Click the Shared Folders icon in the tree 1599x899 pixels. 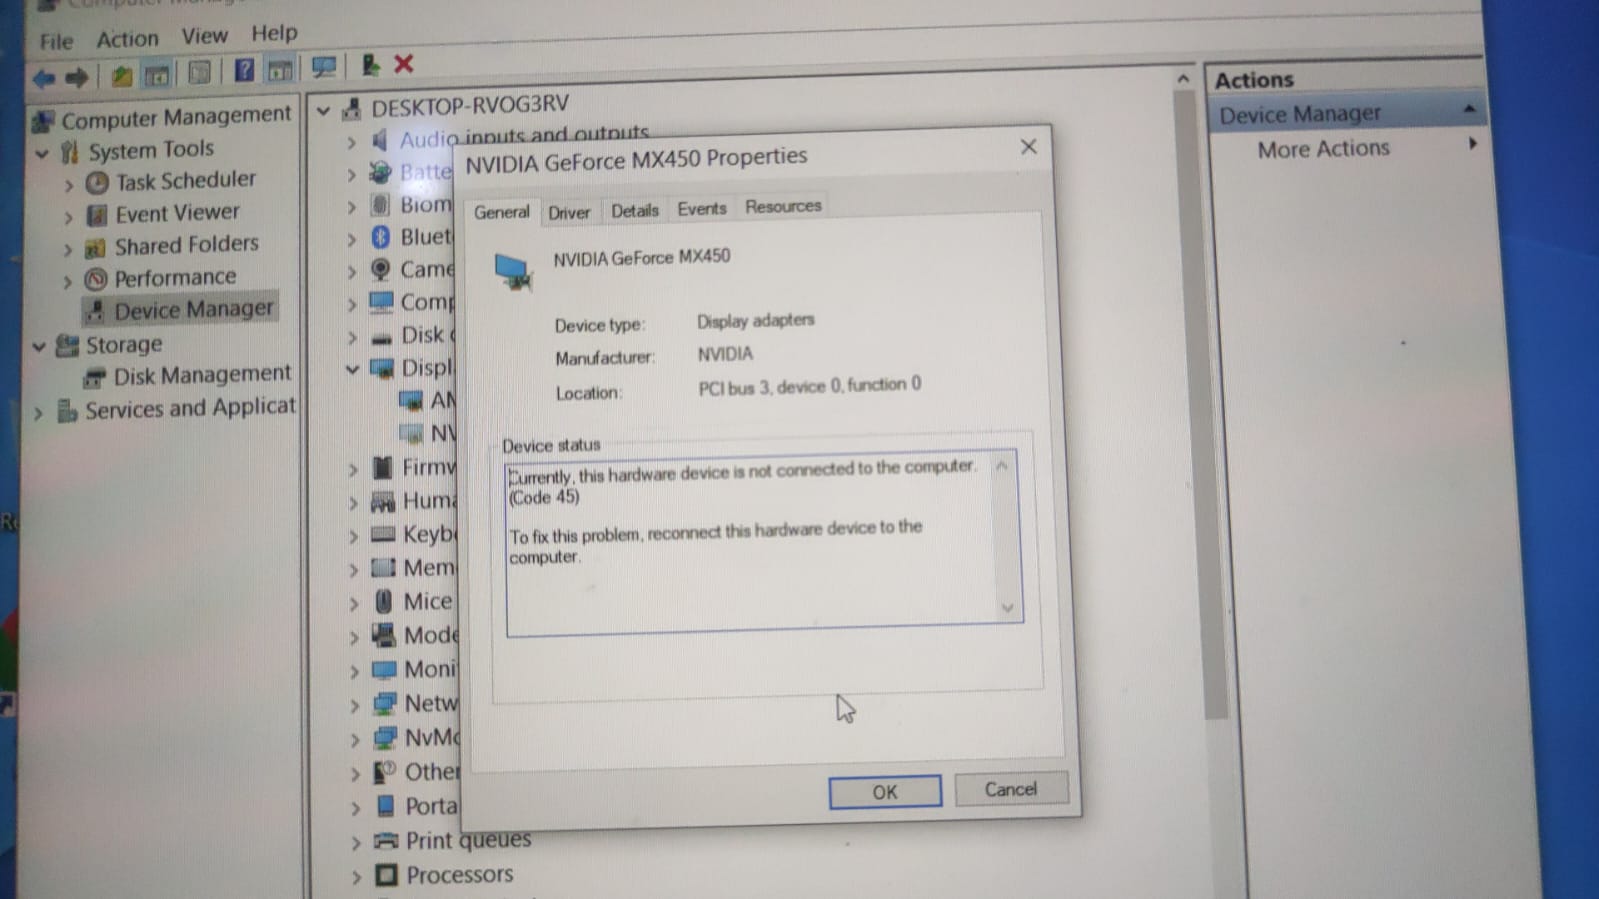pos(96,247)
